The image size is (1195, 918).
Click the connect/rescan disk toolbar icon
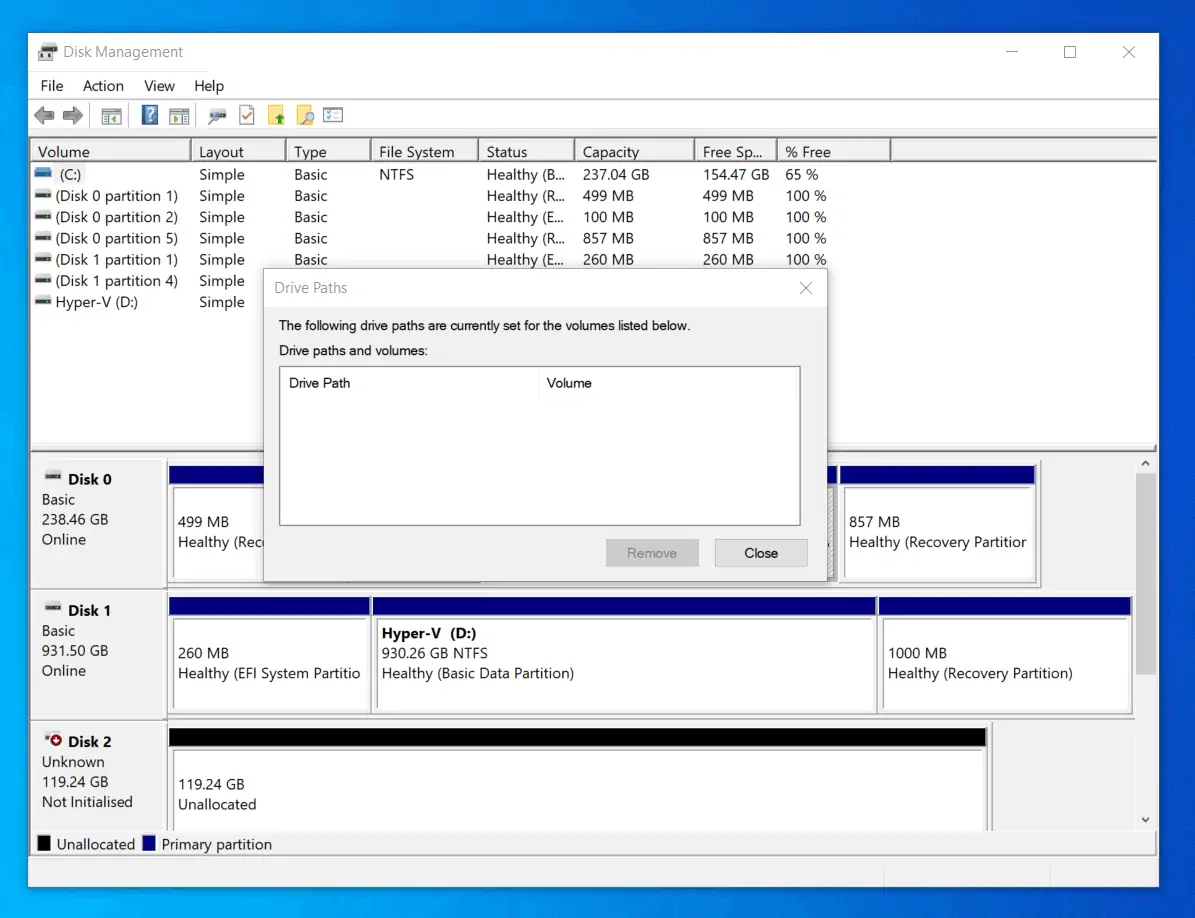[217, 116]
